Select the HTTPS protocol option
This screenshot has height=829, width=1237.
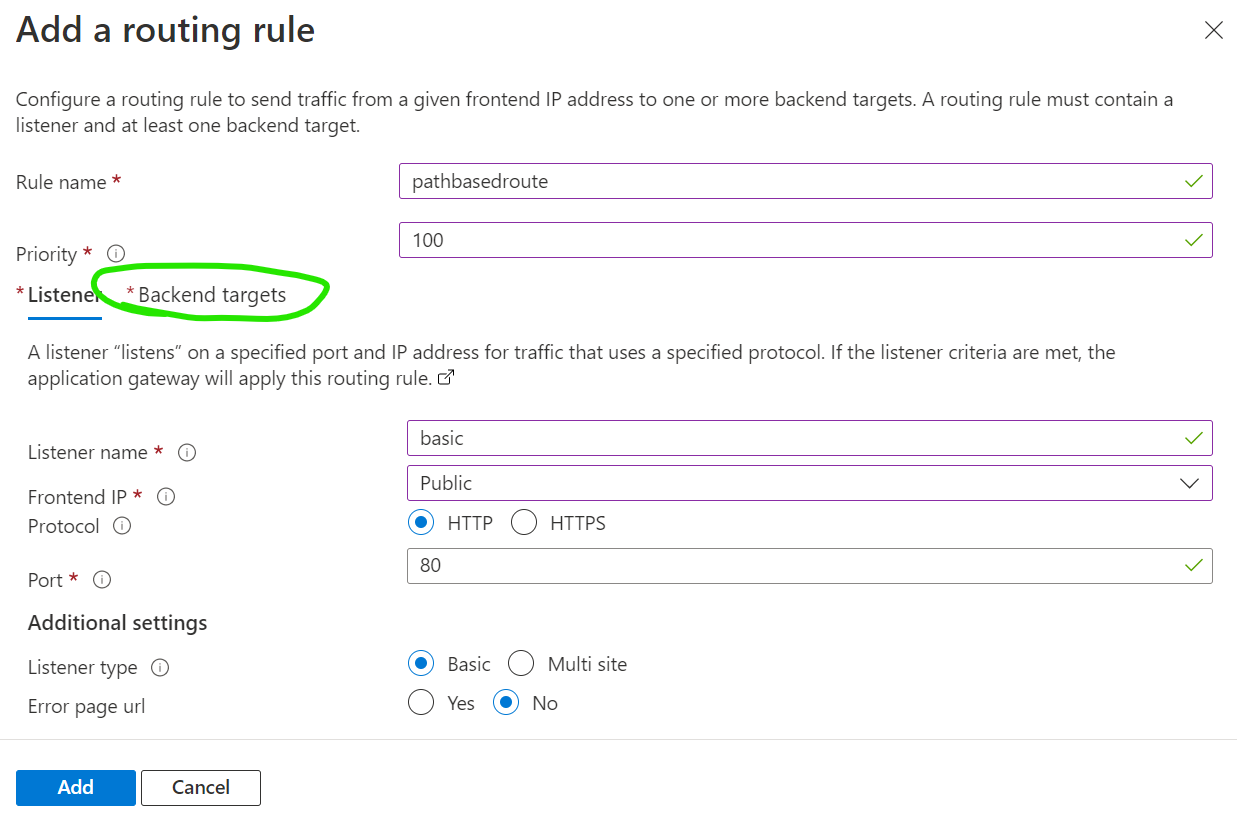click(524, 522)
